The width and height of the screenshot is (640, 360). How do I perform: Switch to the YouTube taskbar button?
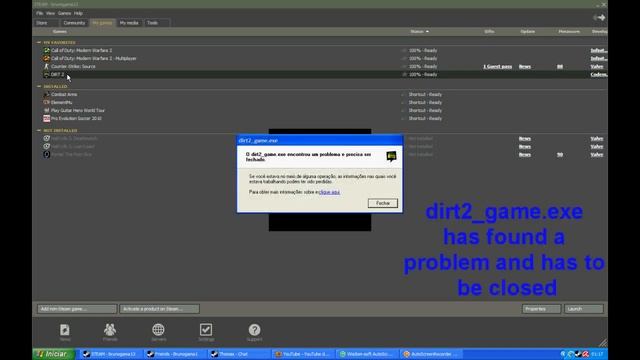tap(304, 354)
